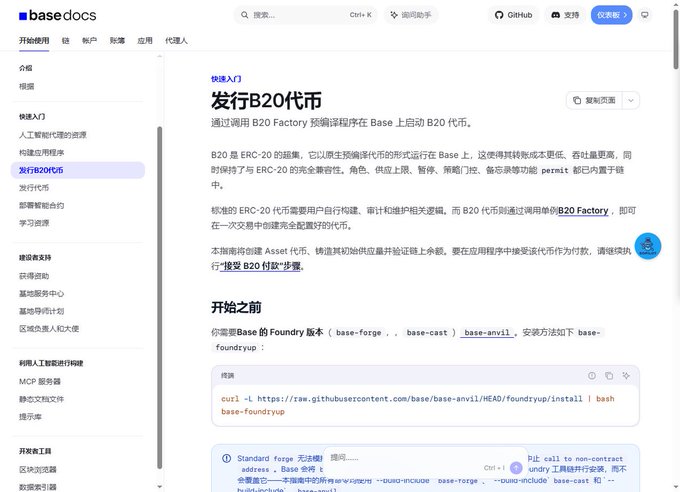Follow the 接受 B20 付款 link
The height and width of the screenshot is (492, 680).
tap(260, 266)
